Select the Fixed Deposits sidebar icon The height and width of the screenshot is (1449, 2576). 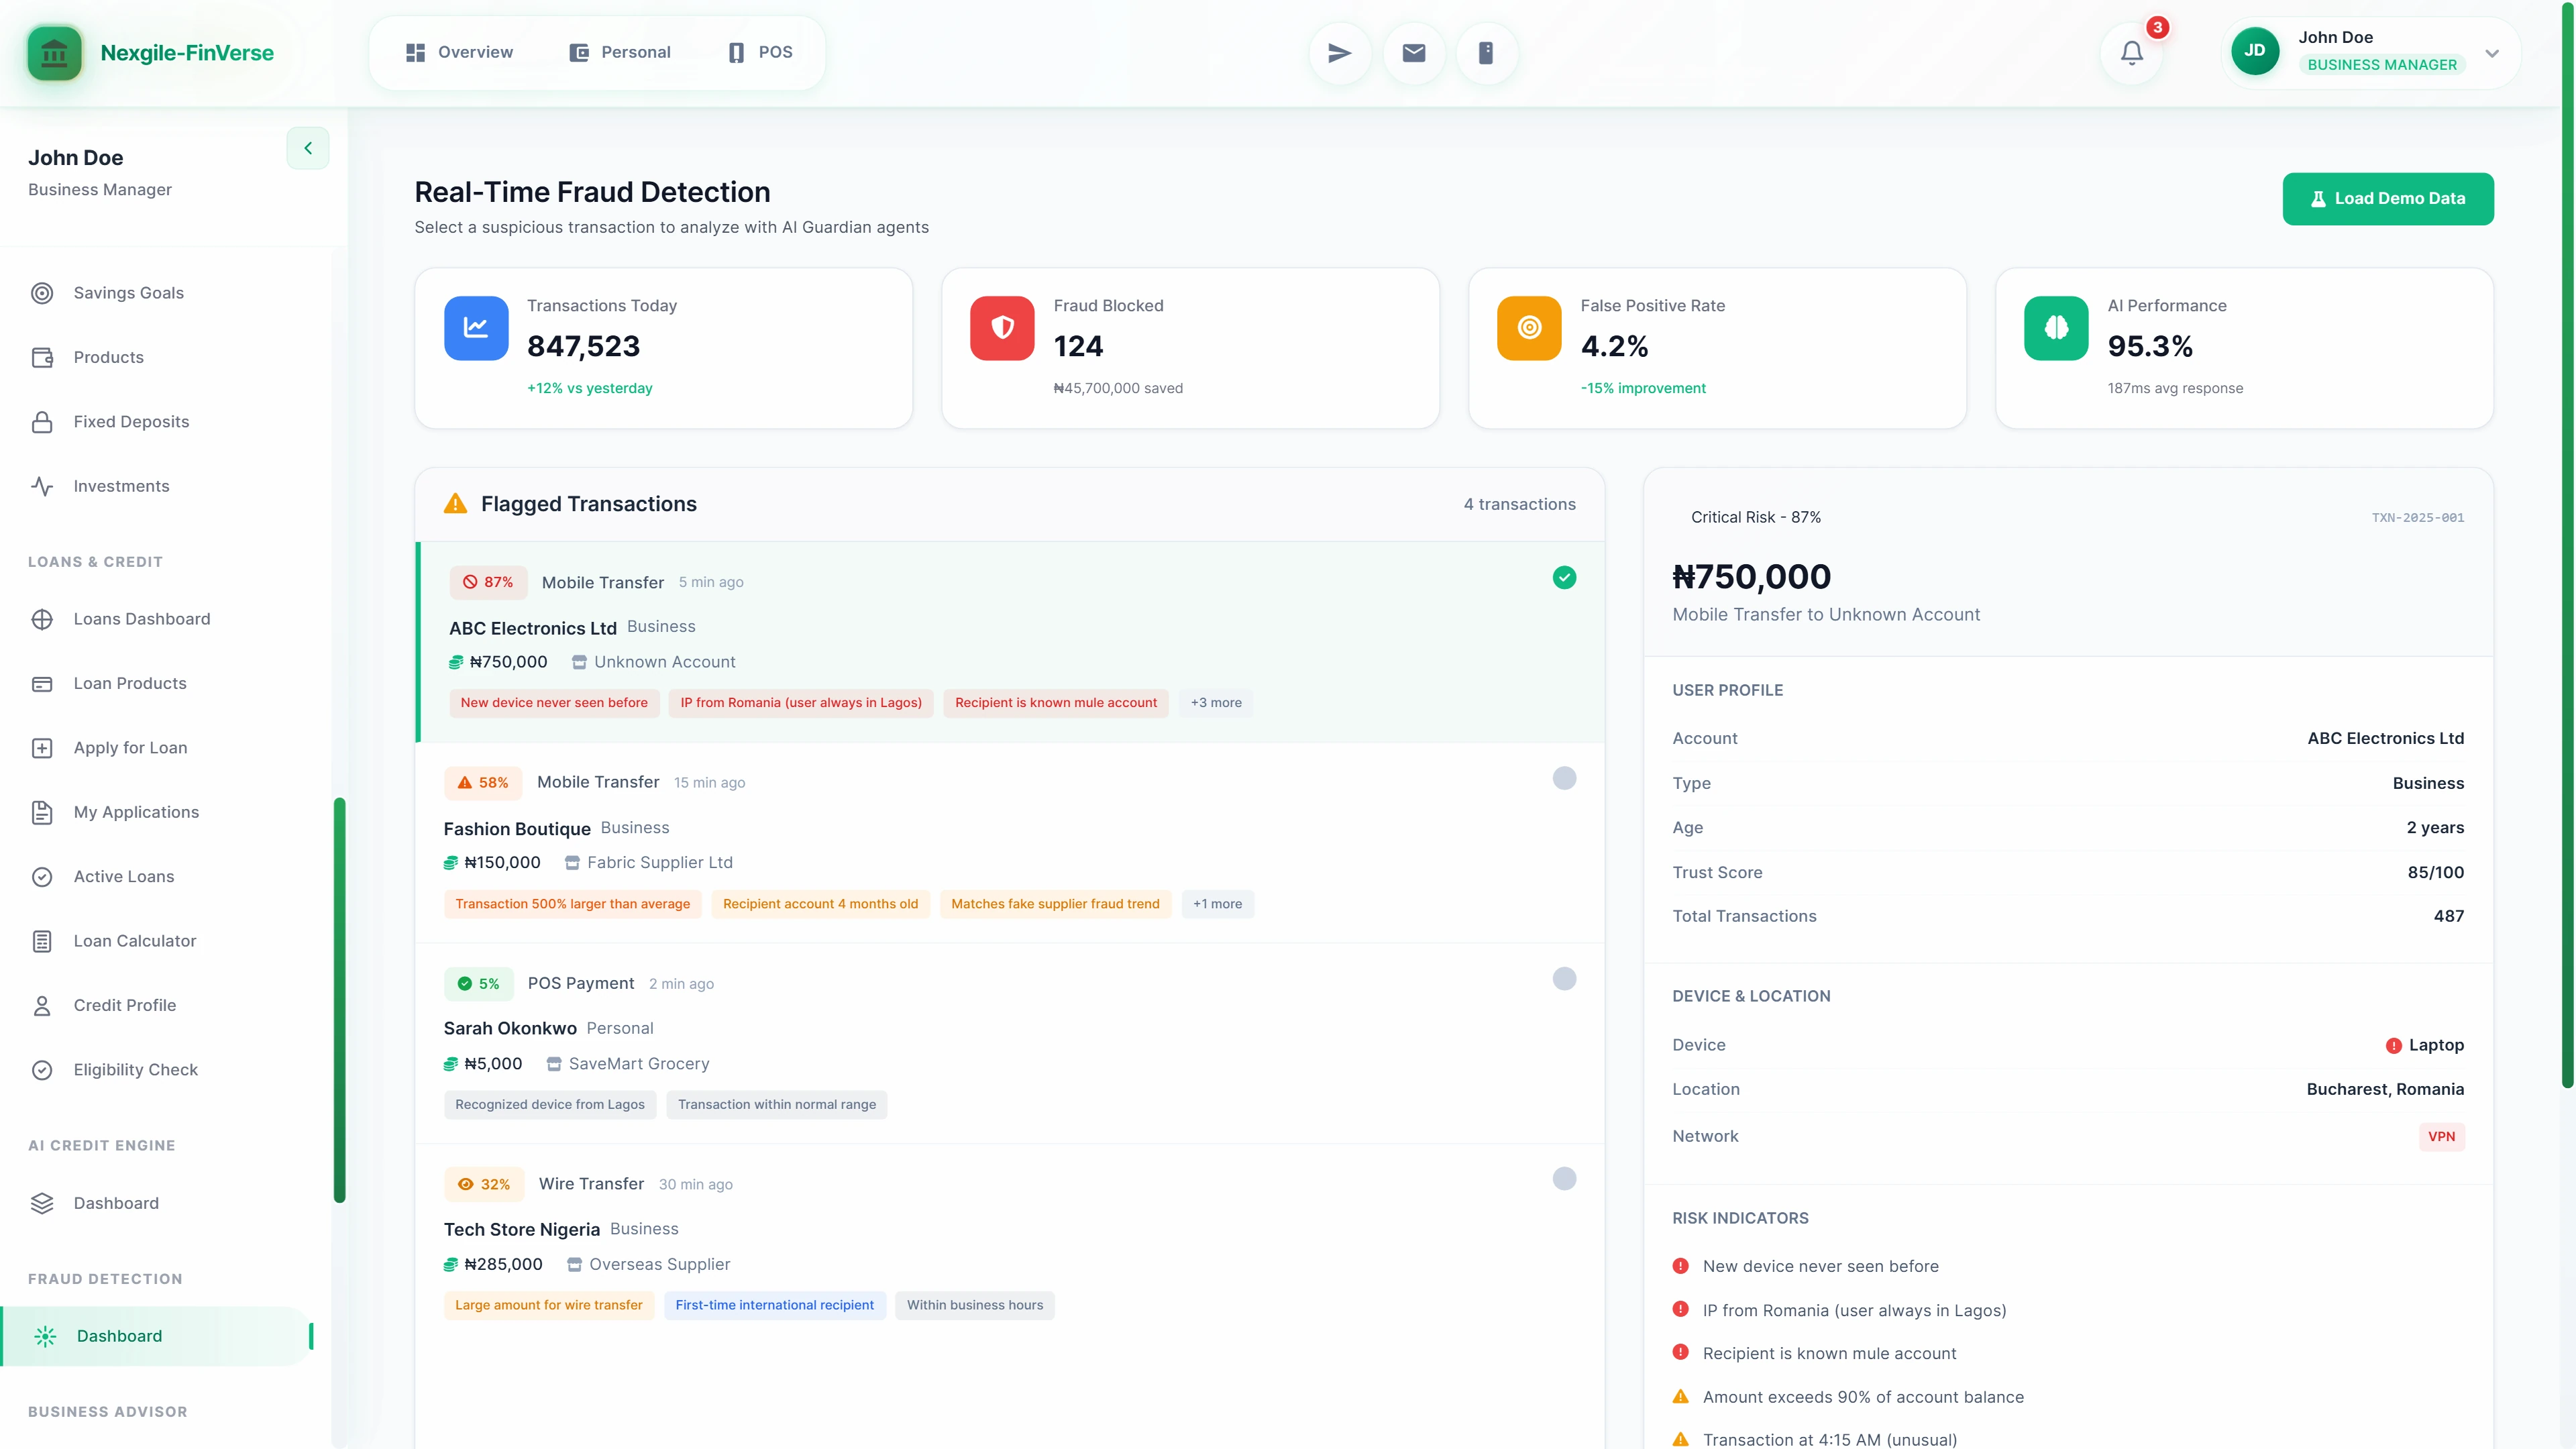pos(42,421)
